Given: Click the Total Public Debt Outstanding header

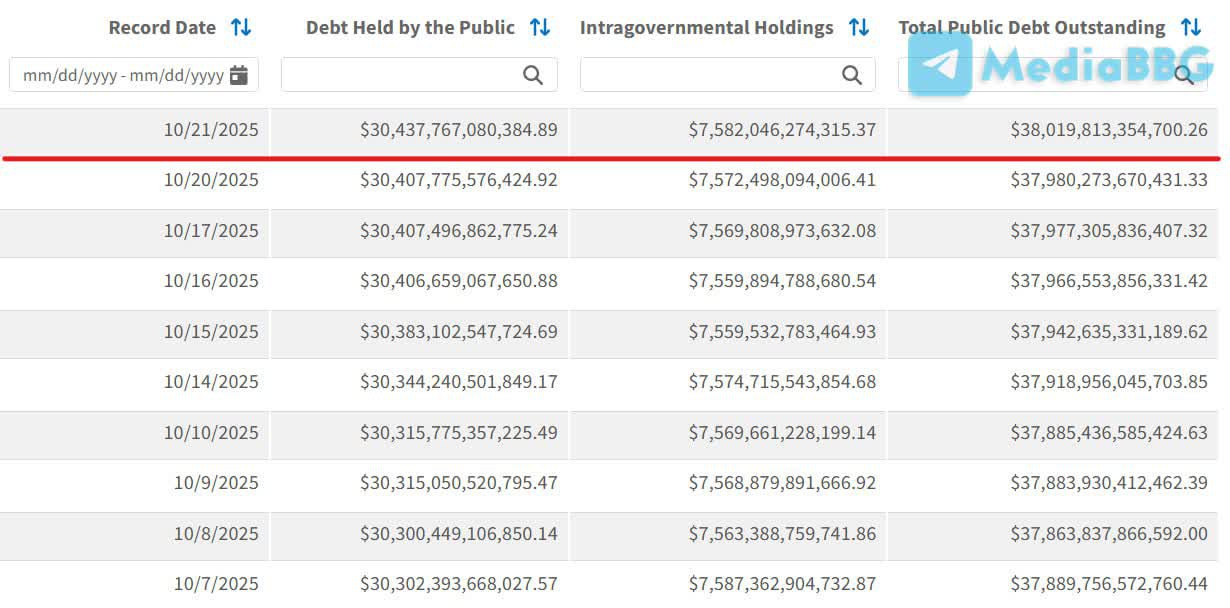Looking at the screenshot, I should point(1031,28).
